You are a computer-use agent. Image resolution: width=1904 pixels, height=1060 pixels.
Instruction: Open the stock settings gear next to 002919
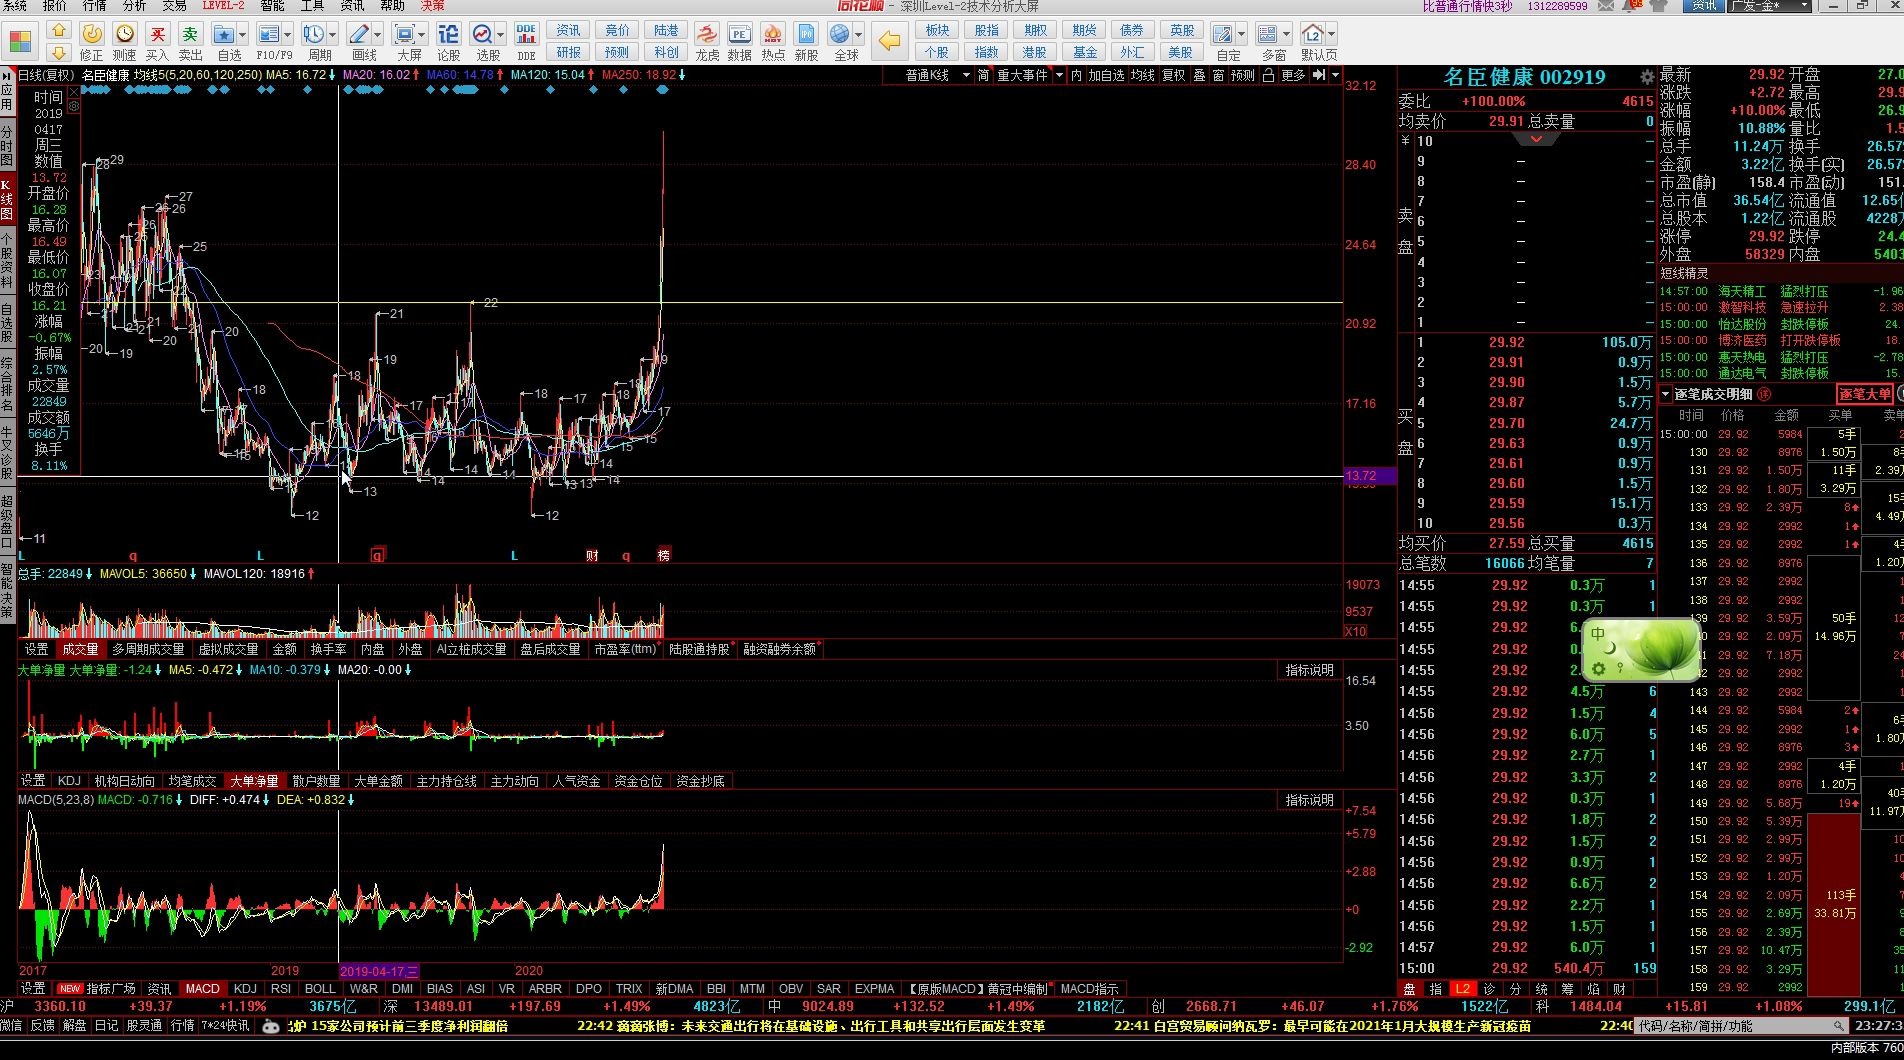point(1646,77)
